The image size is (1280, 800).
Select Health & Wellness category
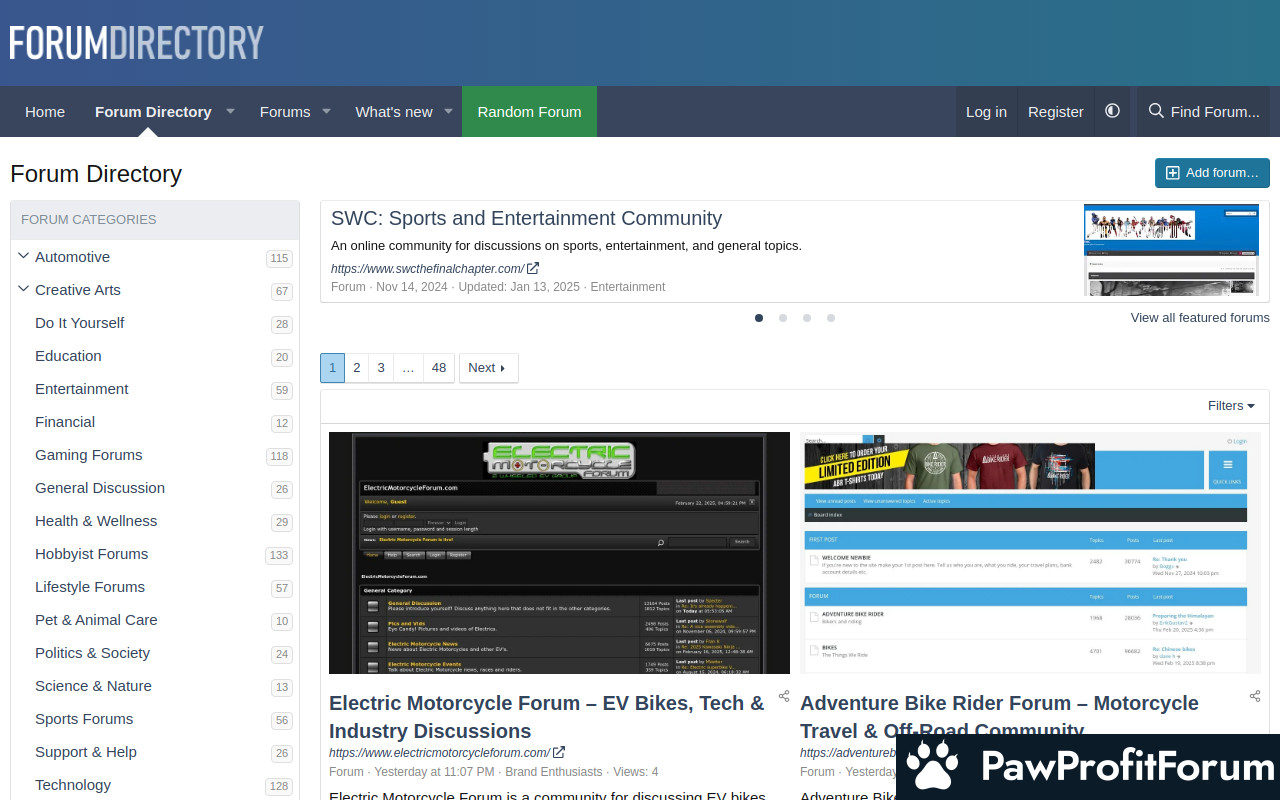click(x=96, y=520)
